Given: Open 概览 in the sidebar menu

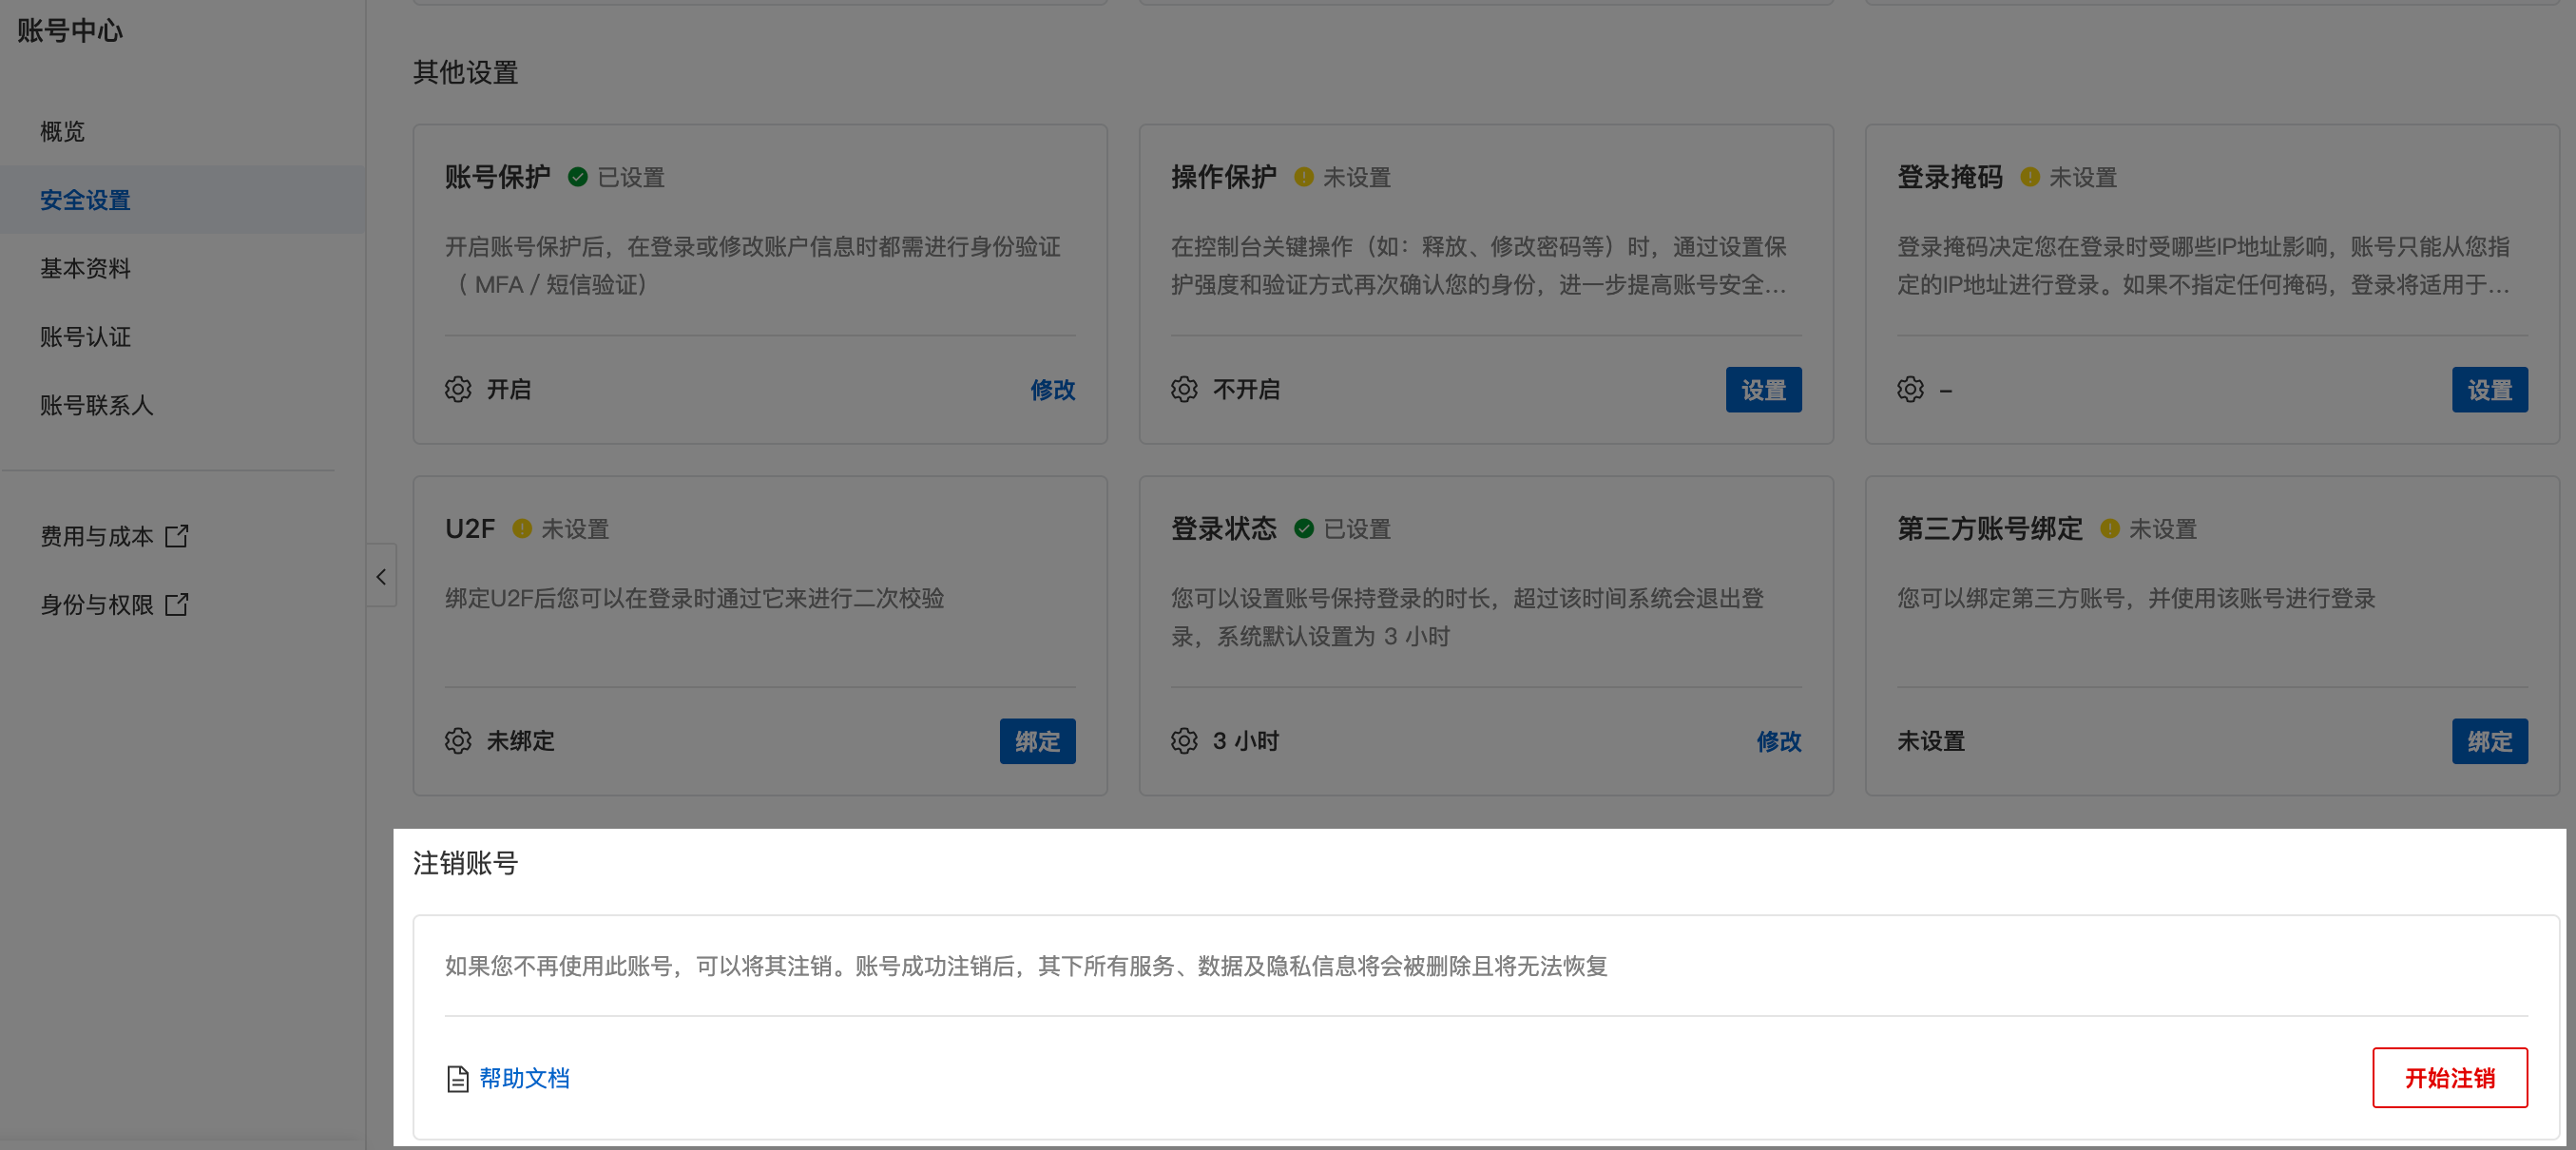Looking at the screenshot, I should [62, 132].
